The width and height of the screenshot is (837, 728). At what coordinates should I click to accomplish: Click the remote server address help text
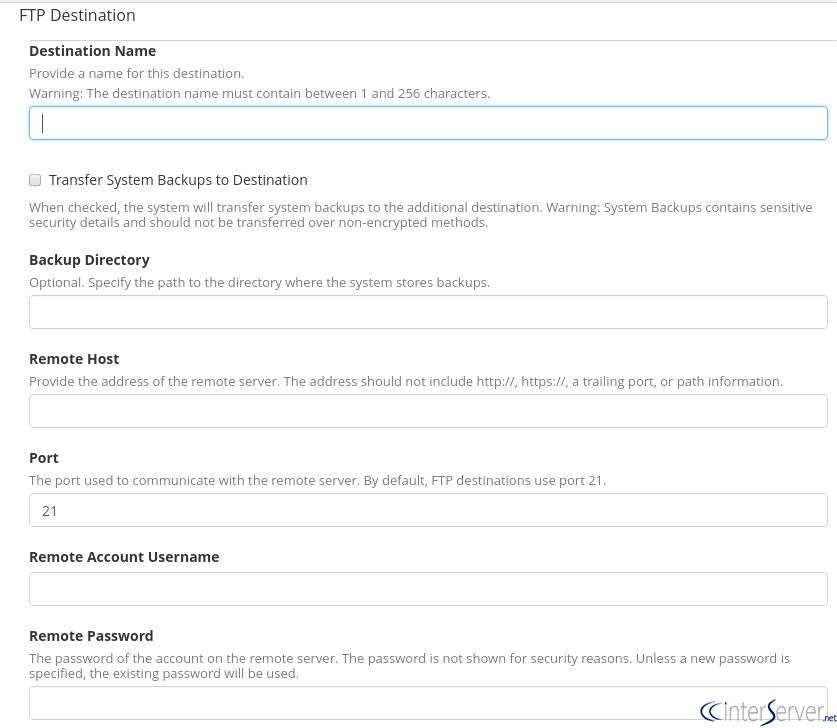[405, 381]
